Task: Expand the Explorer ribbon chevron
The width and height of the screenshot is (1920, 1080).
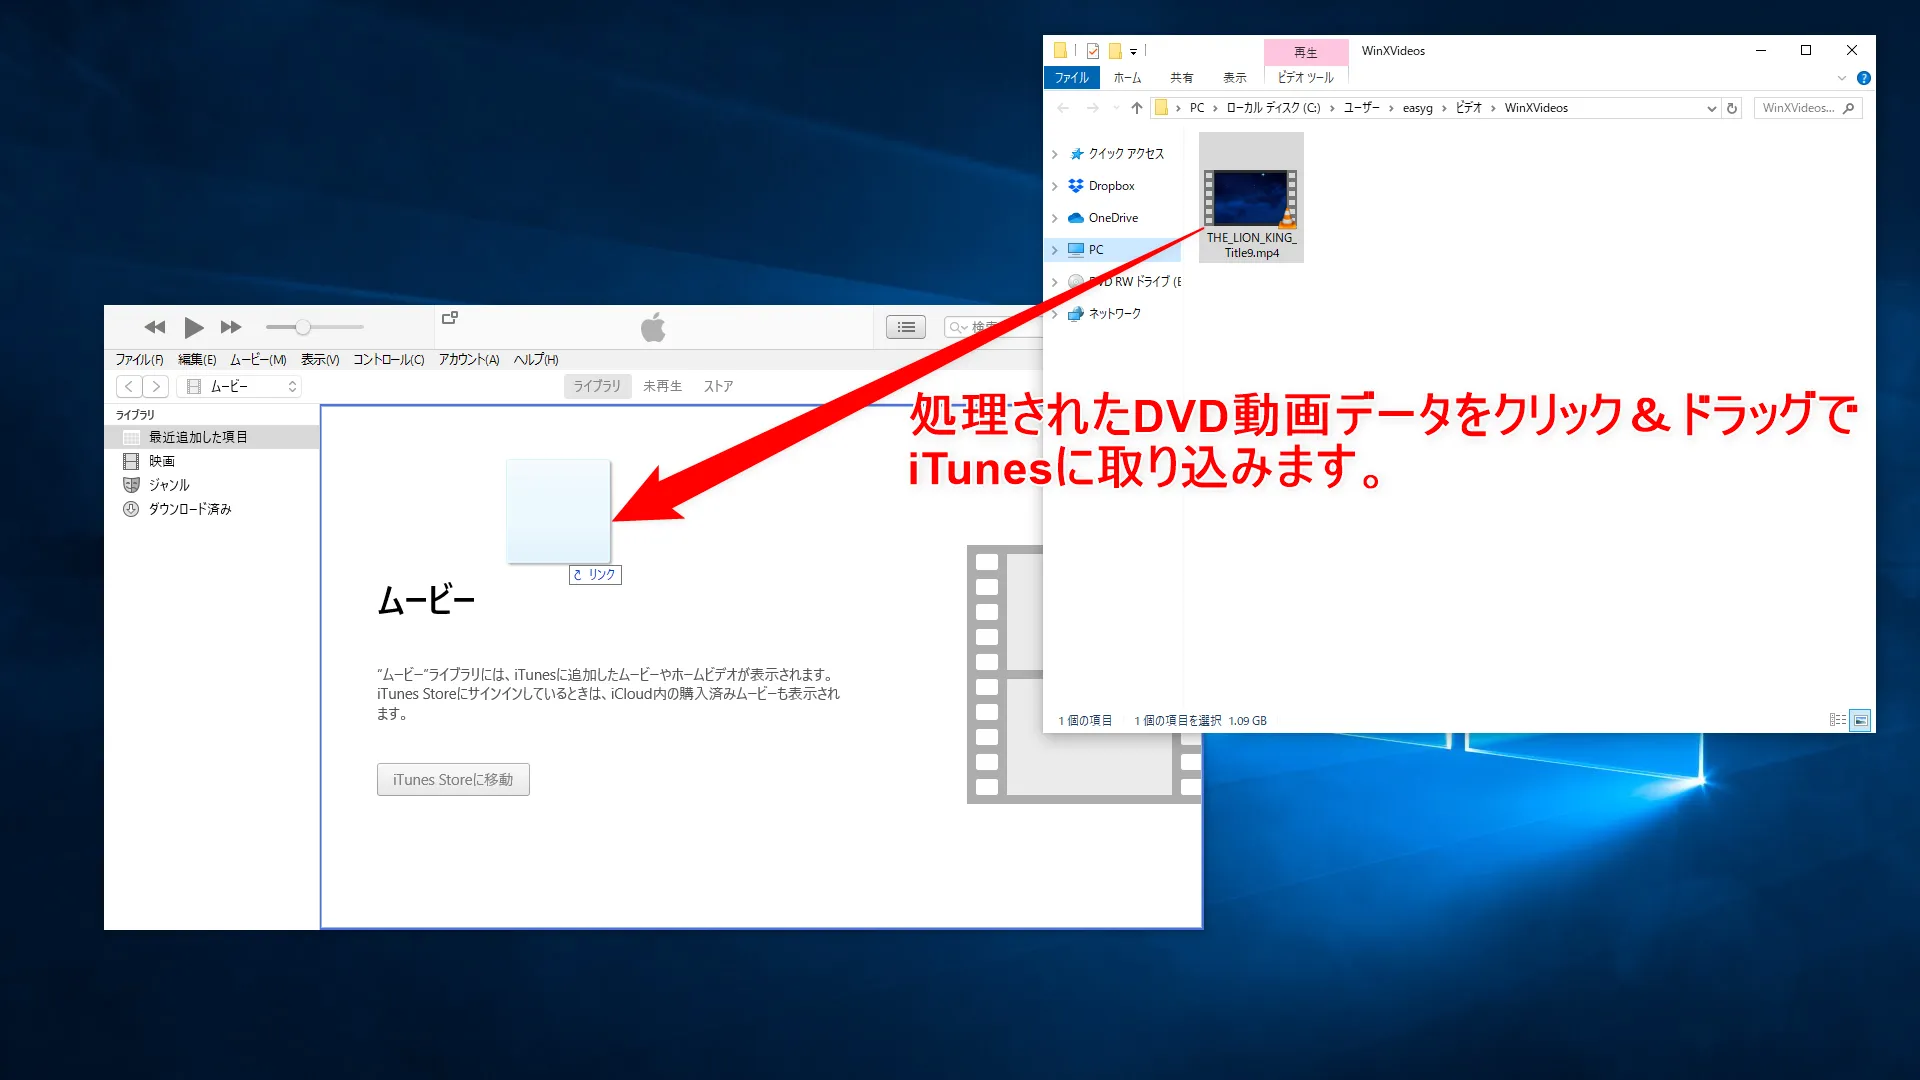Action: (x=1842, y=78)
